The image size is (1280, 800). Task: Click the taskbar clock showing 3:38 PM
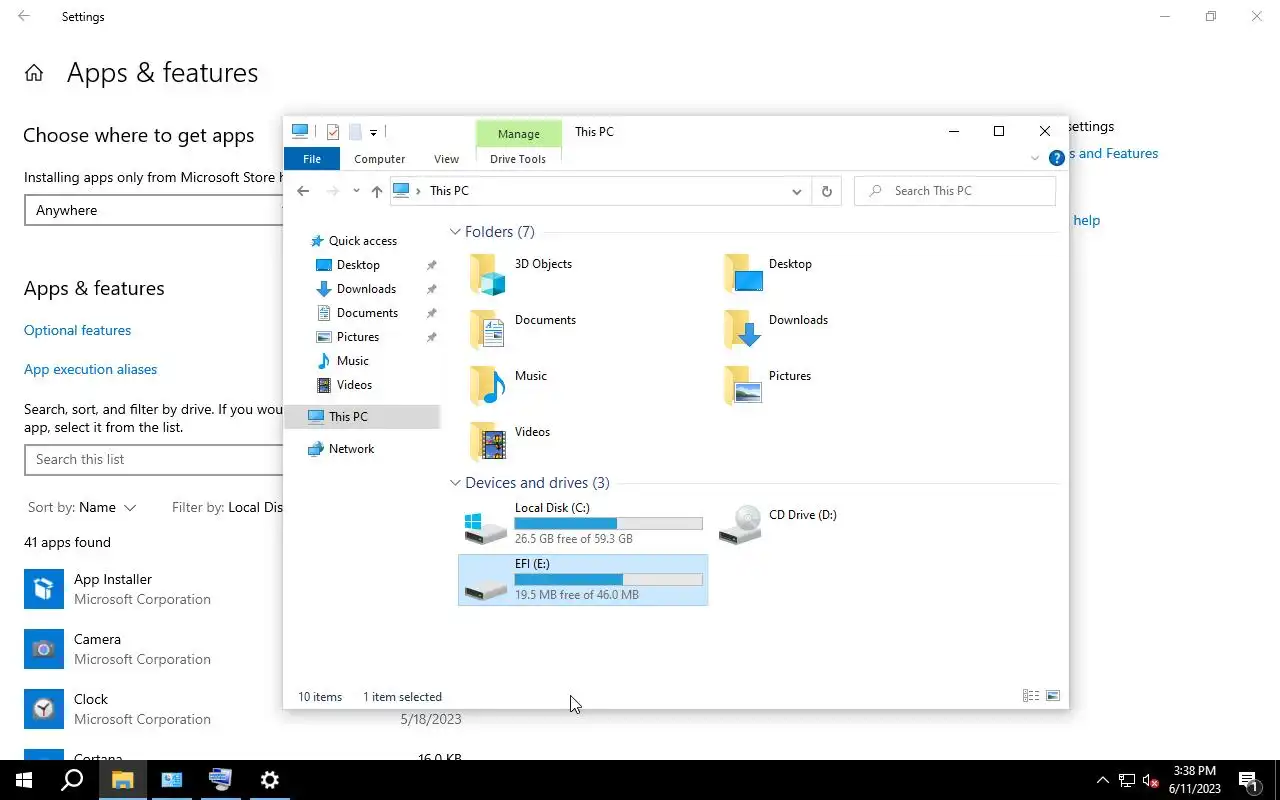point(1195,780)
